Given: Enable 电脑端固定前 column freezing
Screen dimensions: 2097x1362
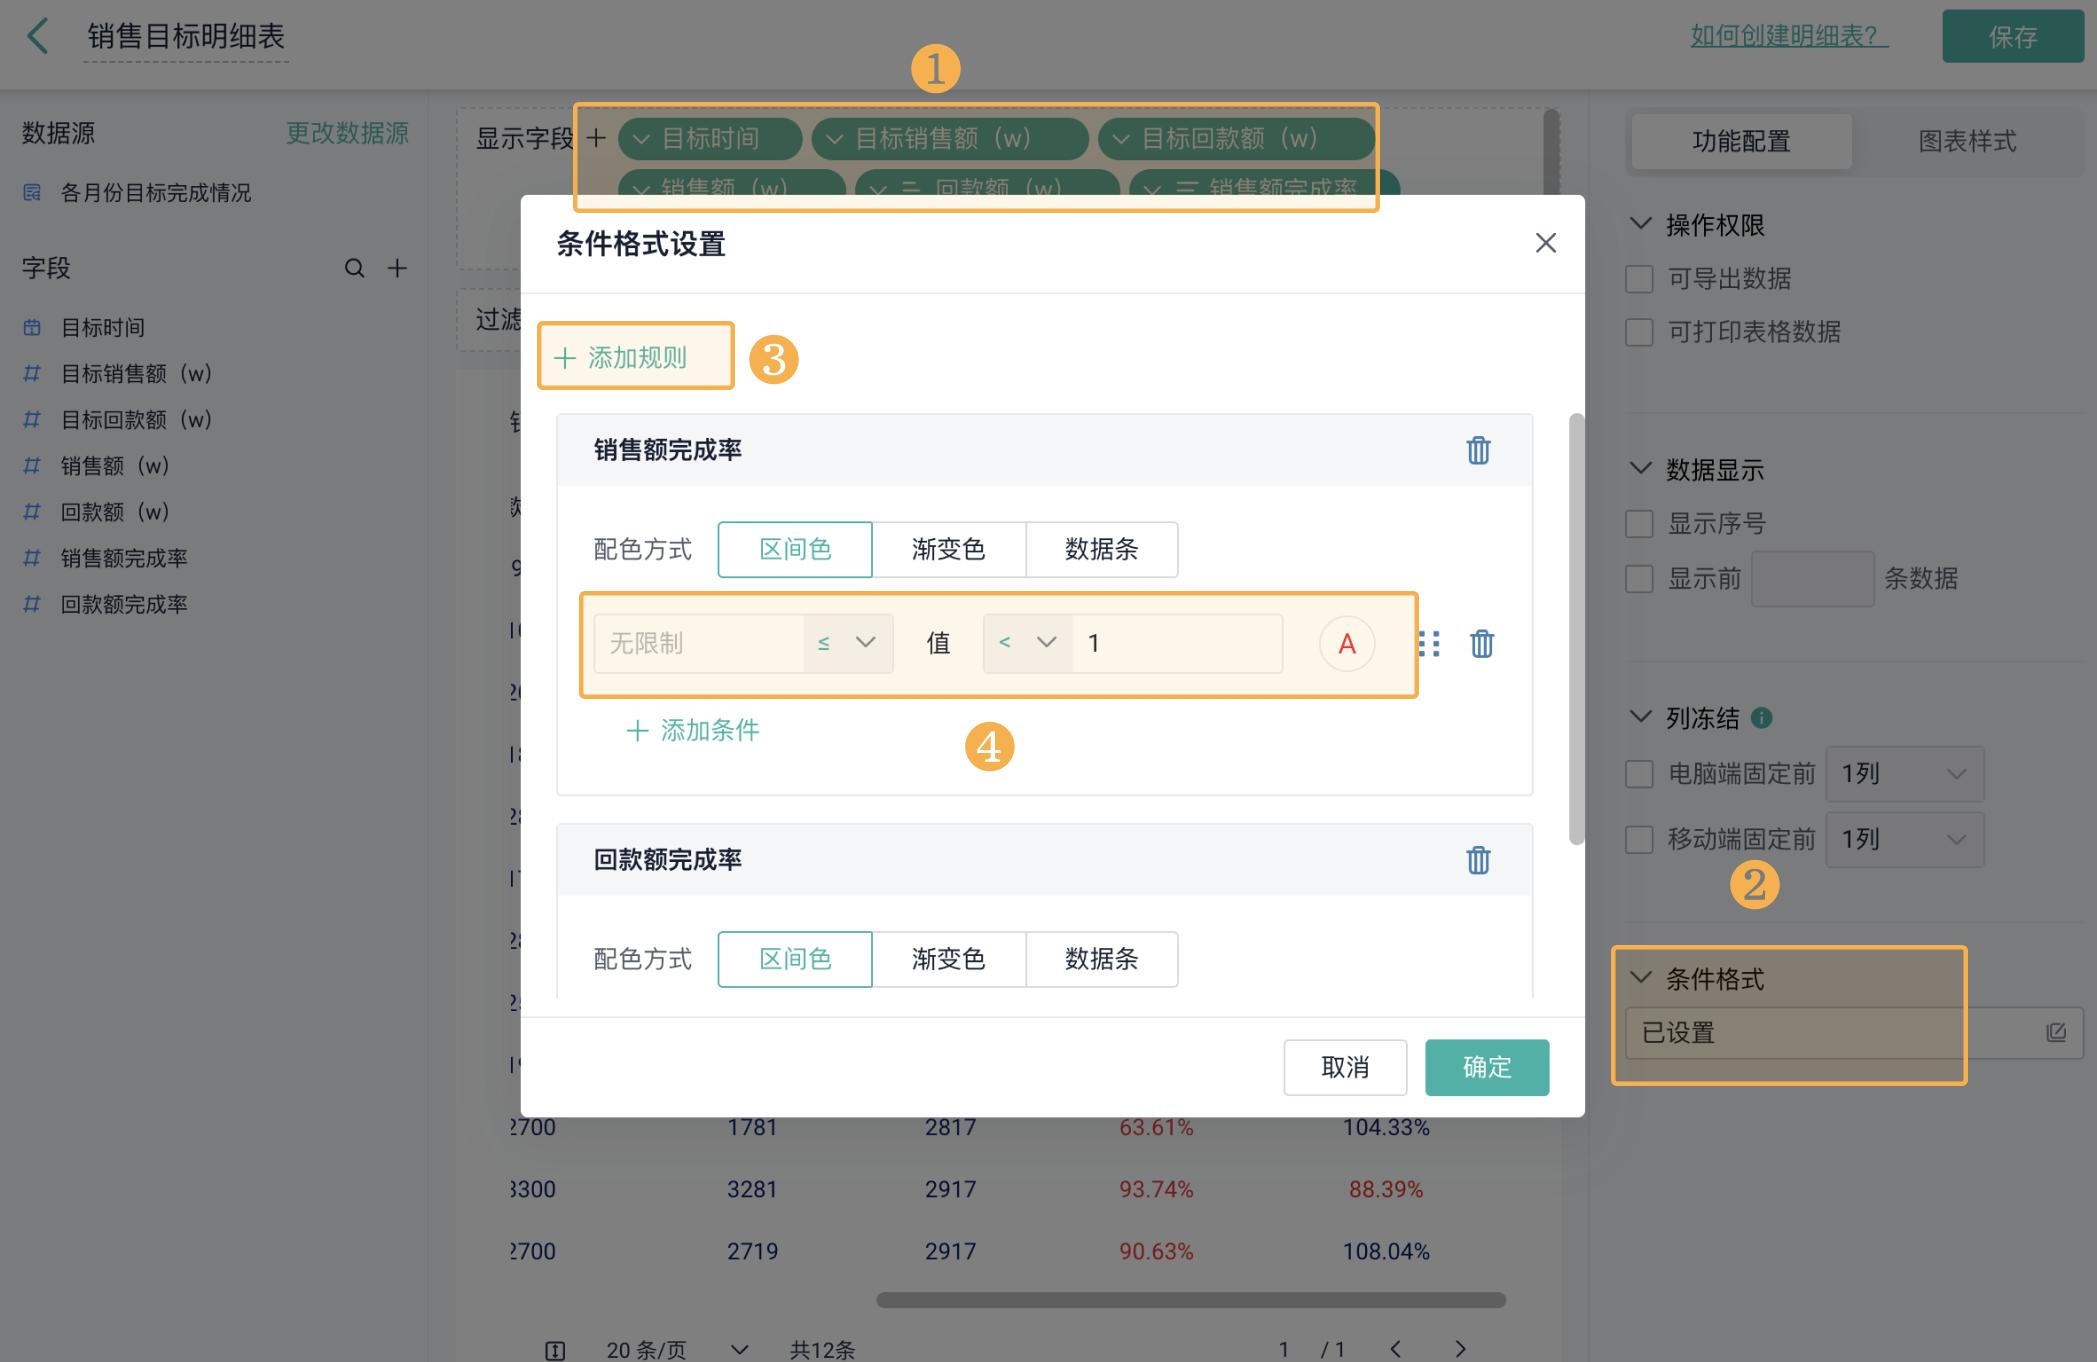Looking at the screenshot, I should click(x=1638, y=773).
